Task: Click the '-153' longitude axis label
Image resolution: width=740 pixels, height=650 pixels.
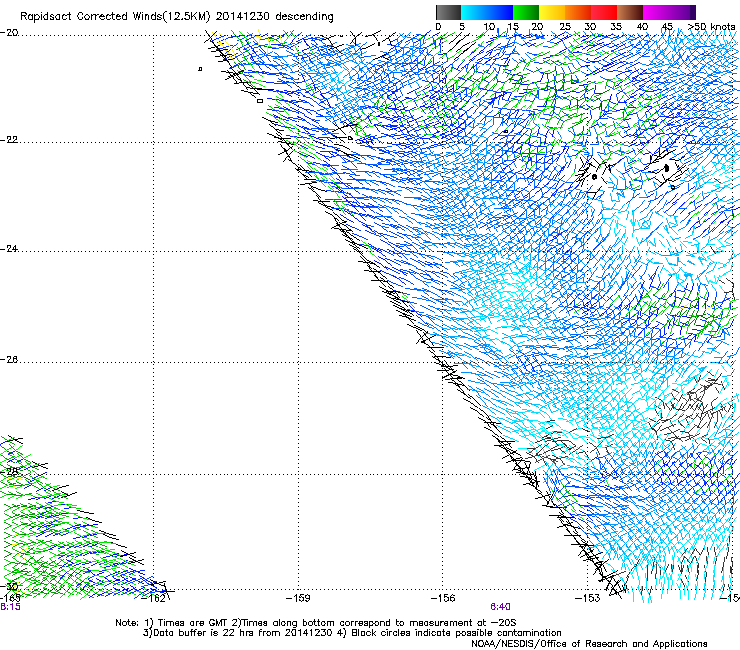Action: [x=587, y=598]
